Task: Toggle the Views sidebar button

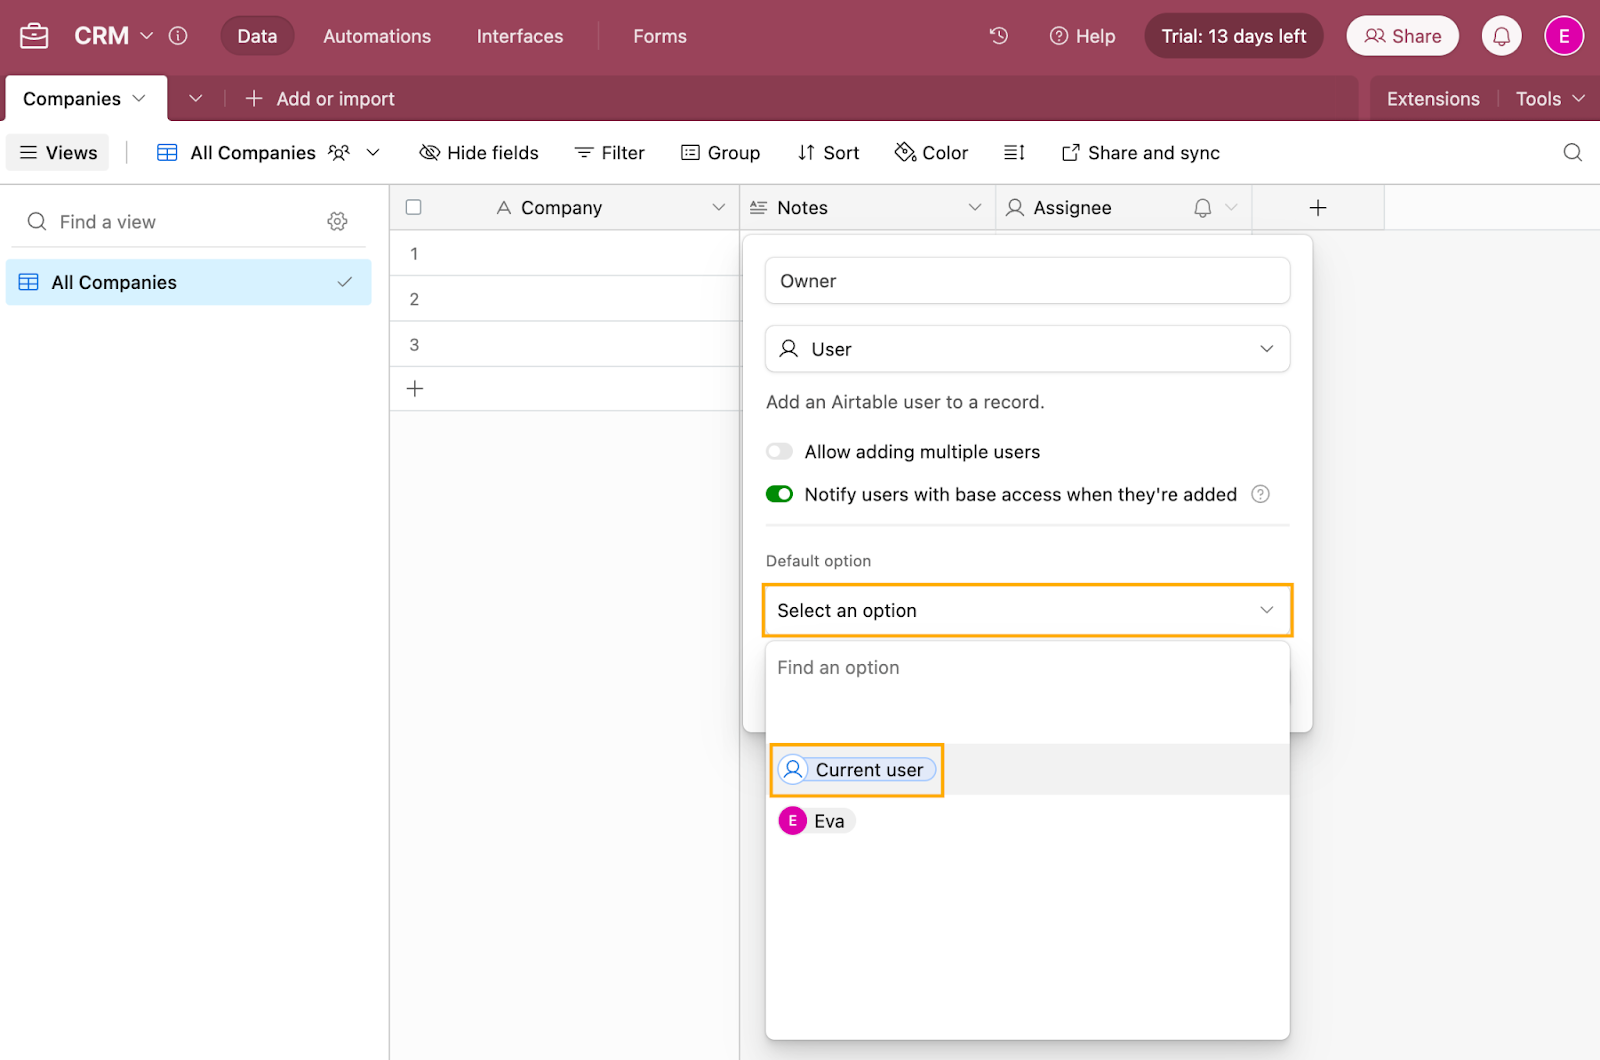Action: [58, 153]
